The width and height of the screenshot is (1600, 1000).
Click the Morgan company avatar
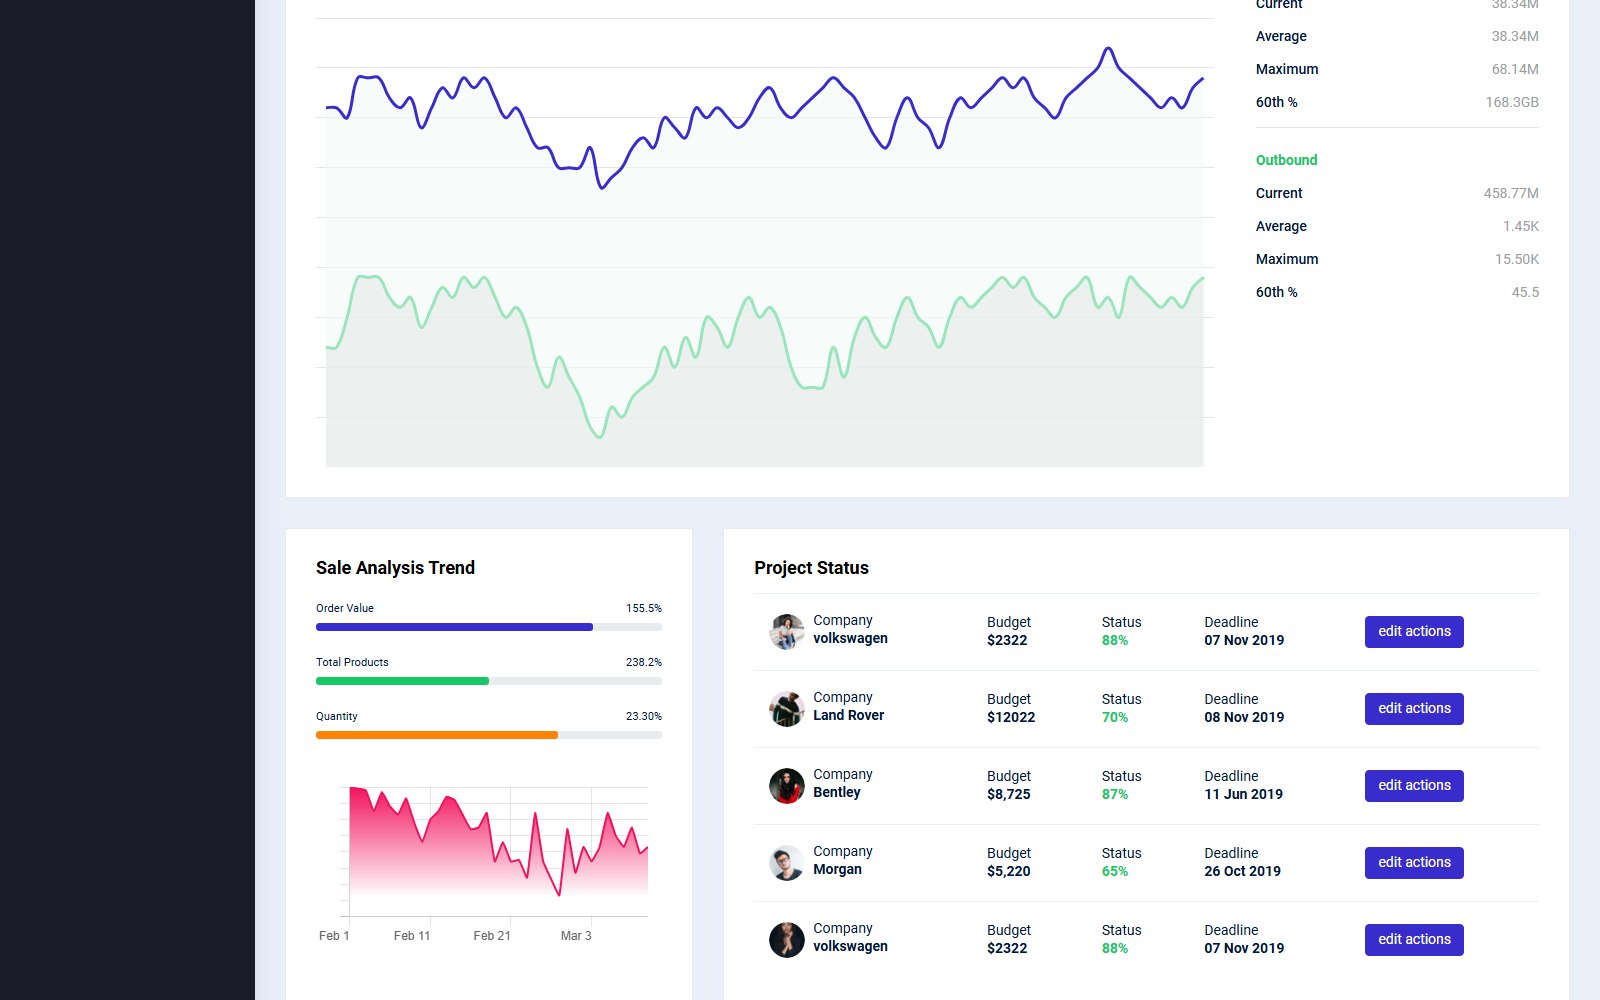pos(787,863)
